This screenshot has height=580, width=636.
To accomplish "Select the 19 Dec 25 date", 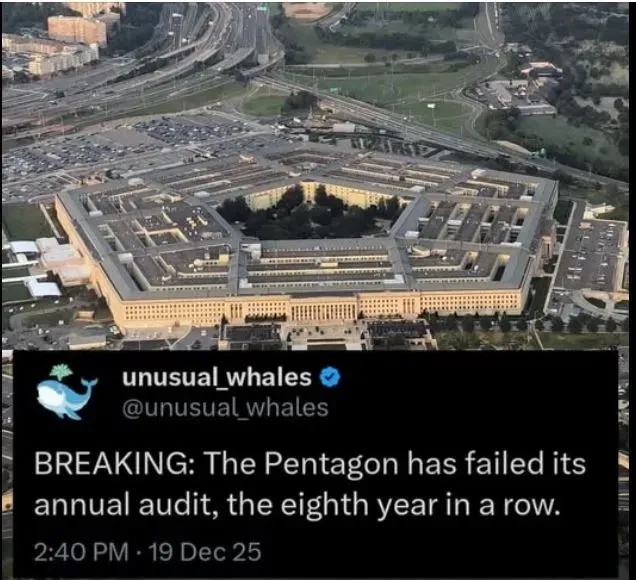I will pyautogui.click(x=205, y=552).
